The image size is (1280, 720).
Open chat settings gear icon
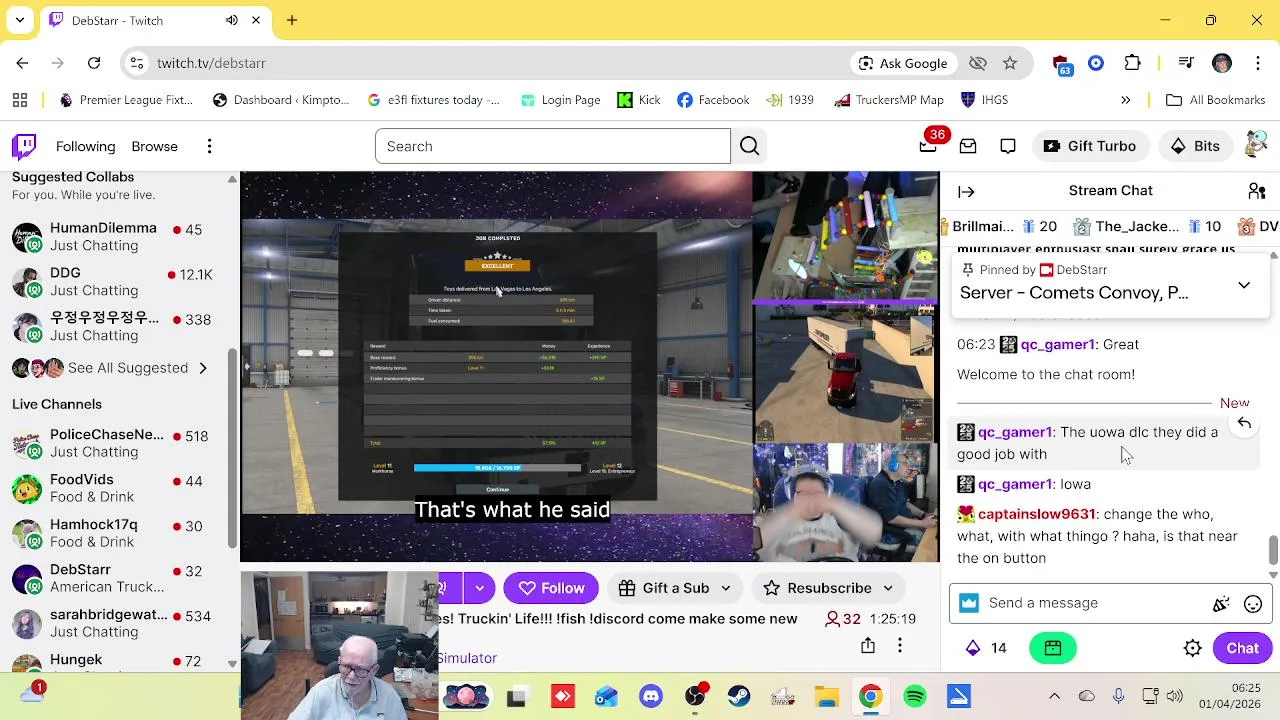[x=1192, y=648]
